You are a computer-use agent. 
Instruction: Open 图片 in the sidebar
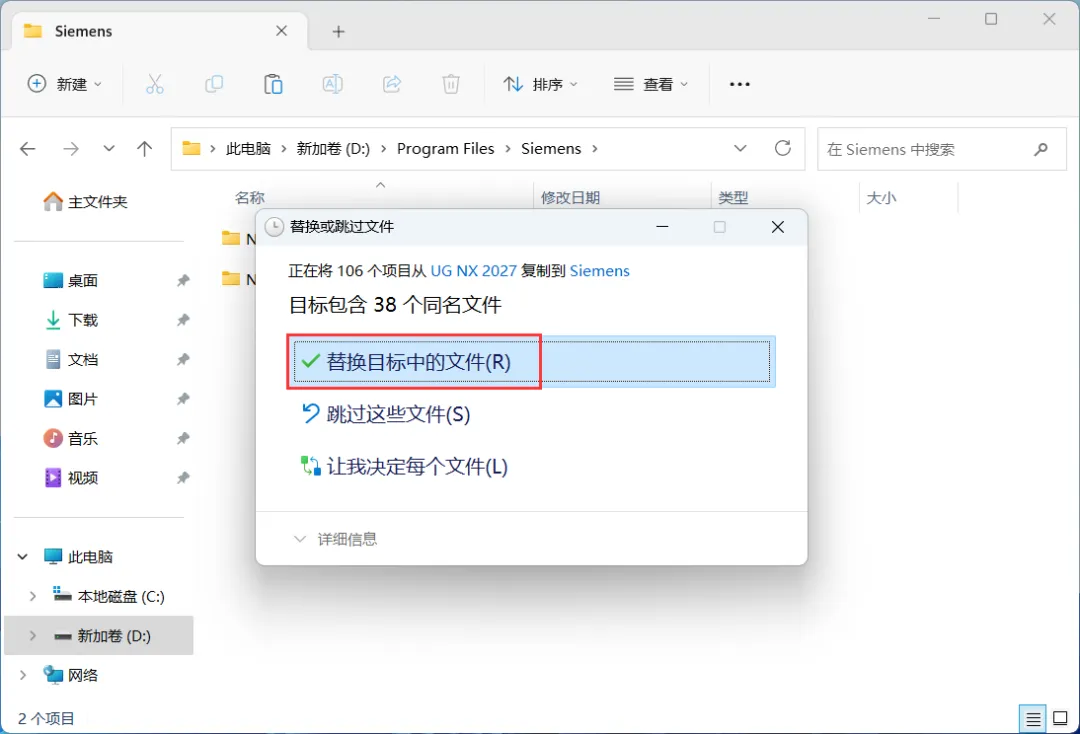[x=71, y=399]
